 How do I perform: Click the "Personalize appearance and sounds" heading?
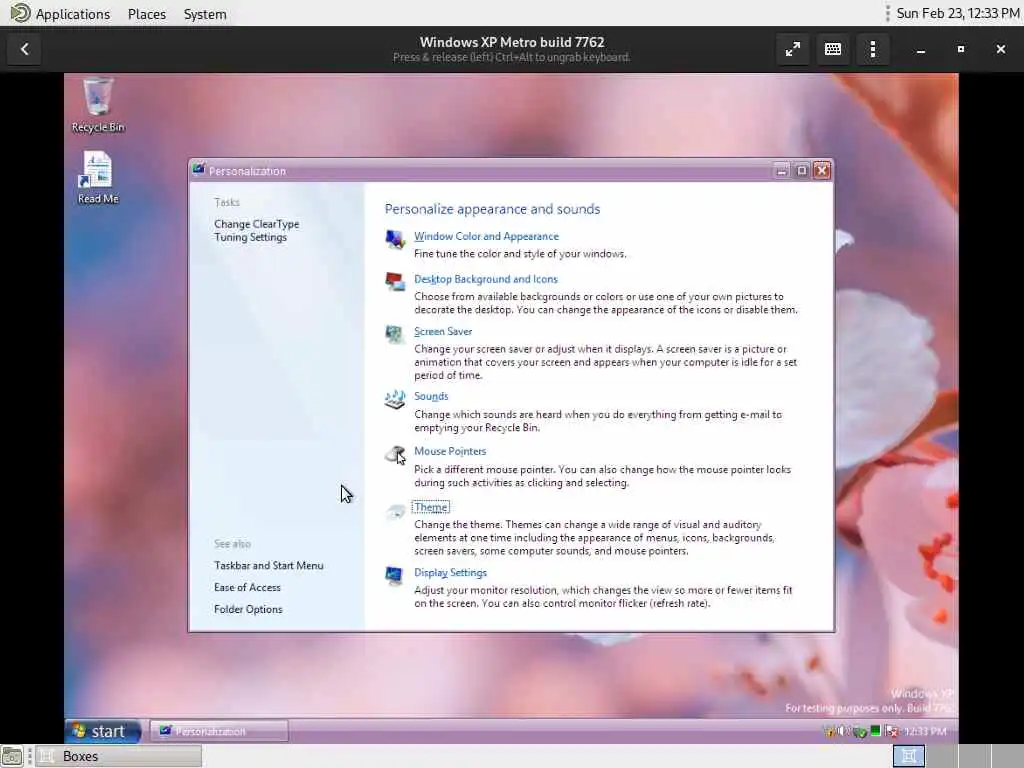492,209
